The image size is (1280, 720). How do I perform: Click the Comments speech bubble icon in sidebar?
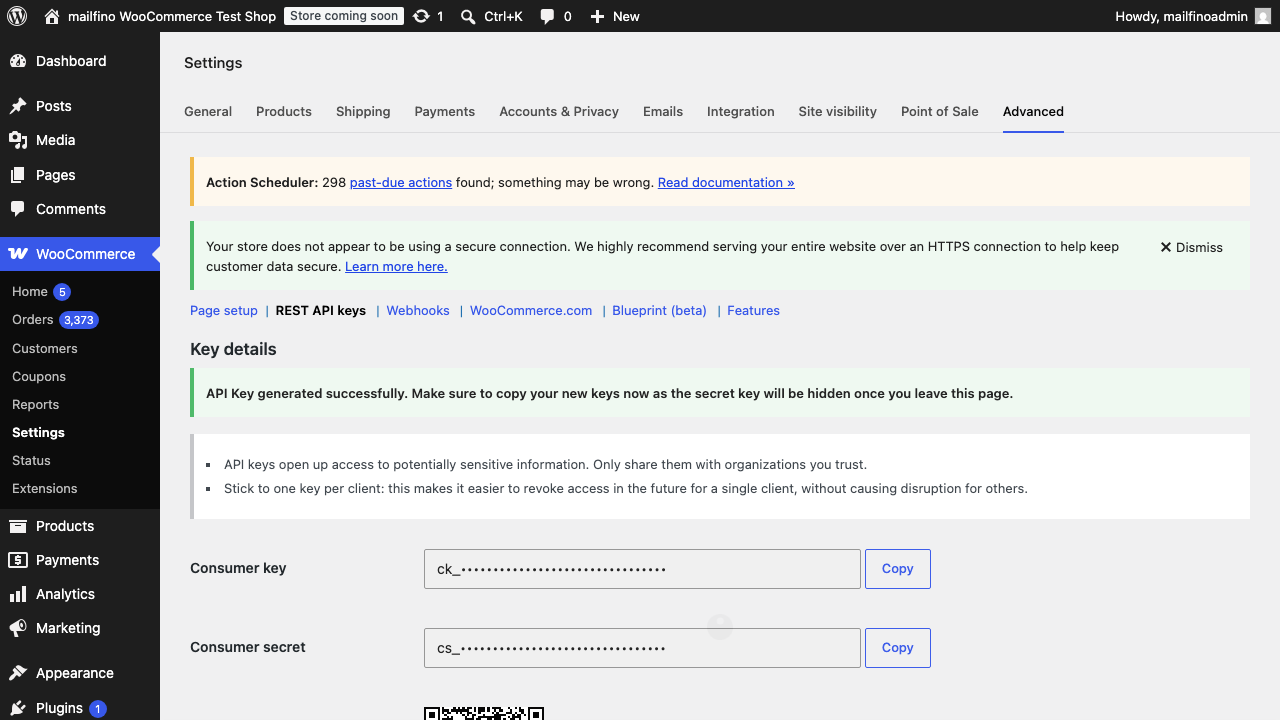18,209
